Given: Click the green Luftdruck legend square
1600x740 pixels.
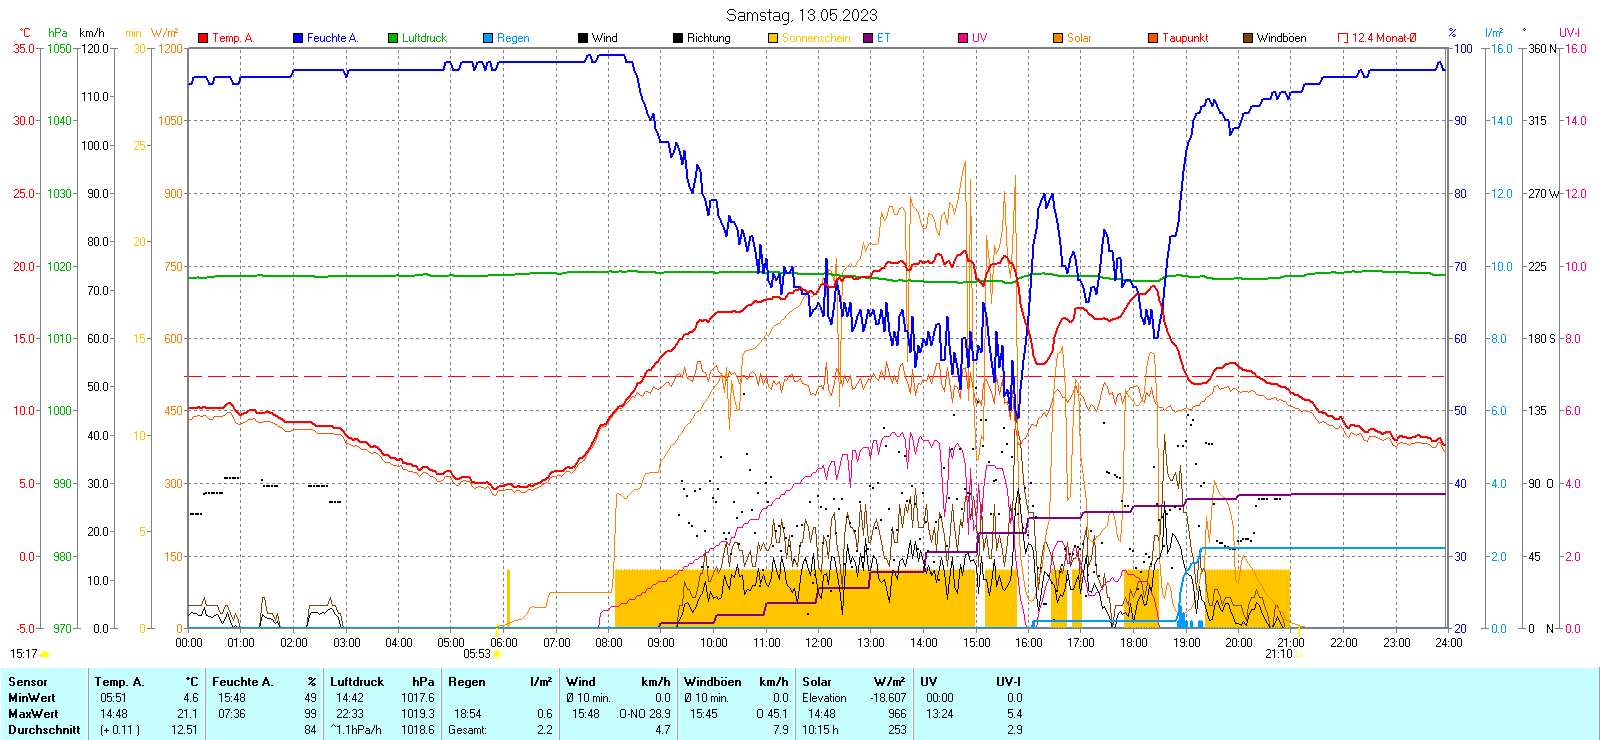Looking at the screenshot, I should pos(393,38).
